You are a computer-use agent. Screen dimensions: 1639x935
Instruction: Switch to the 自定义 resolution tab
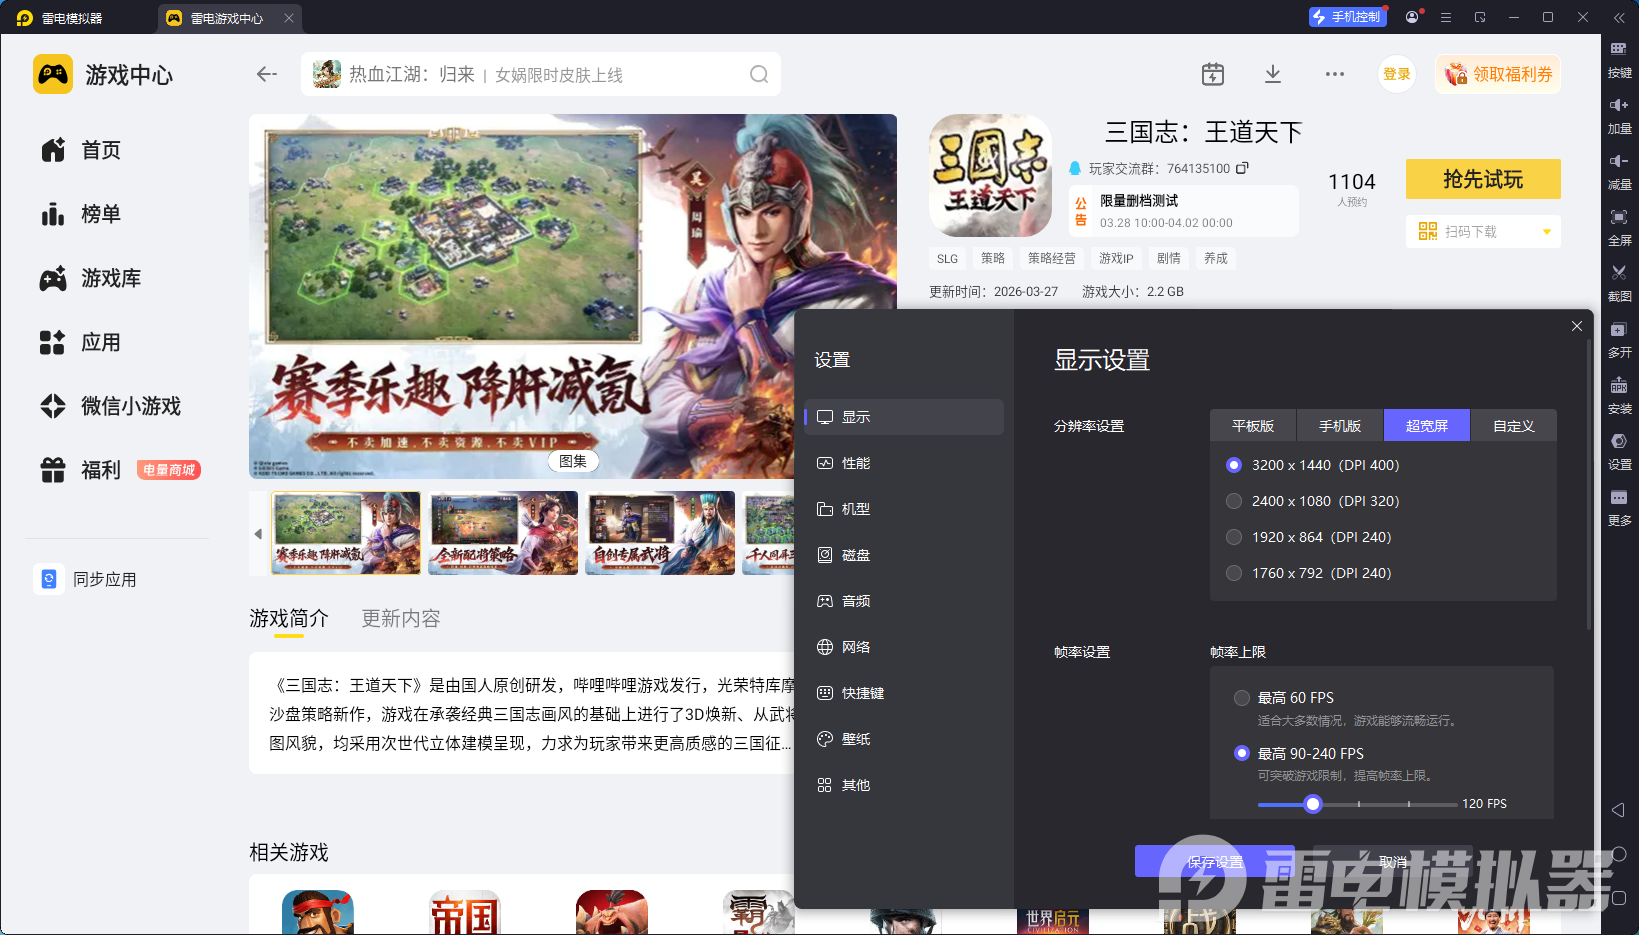[1514, 426]
